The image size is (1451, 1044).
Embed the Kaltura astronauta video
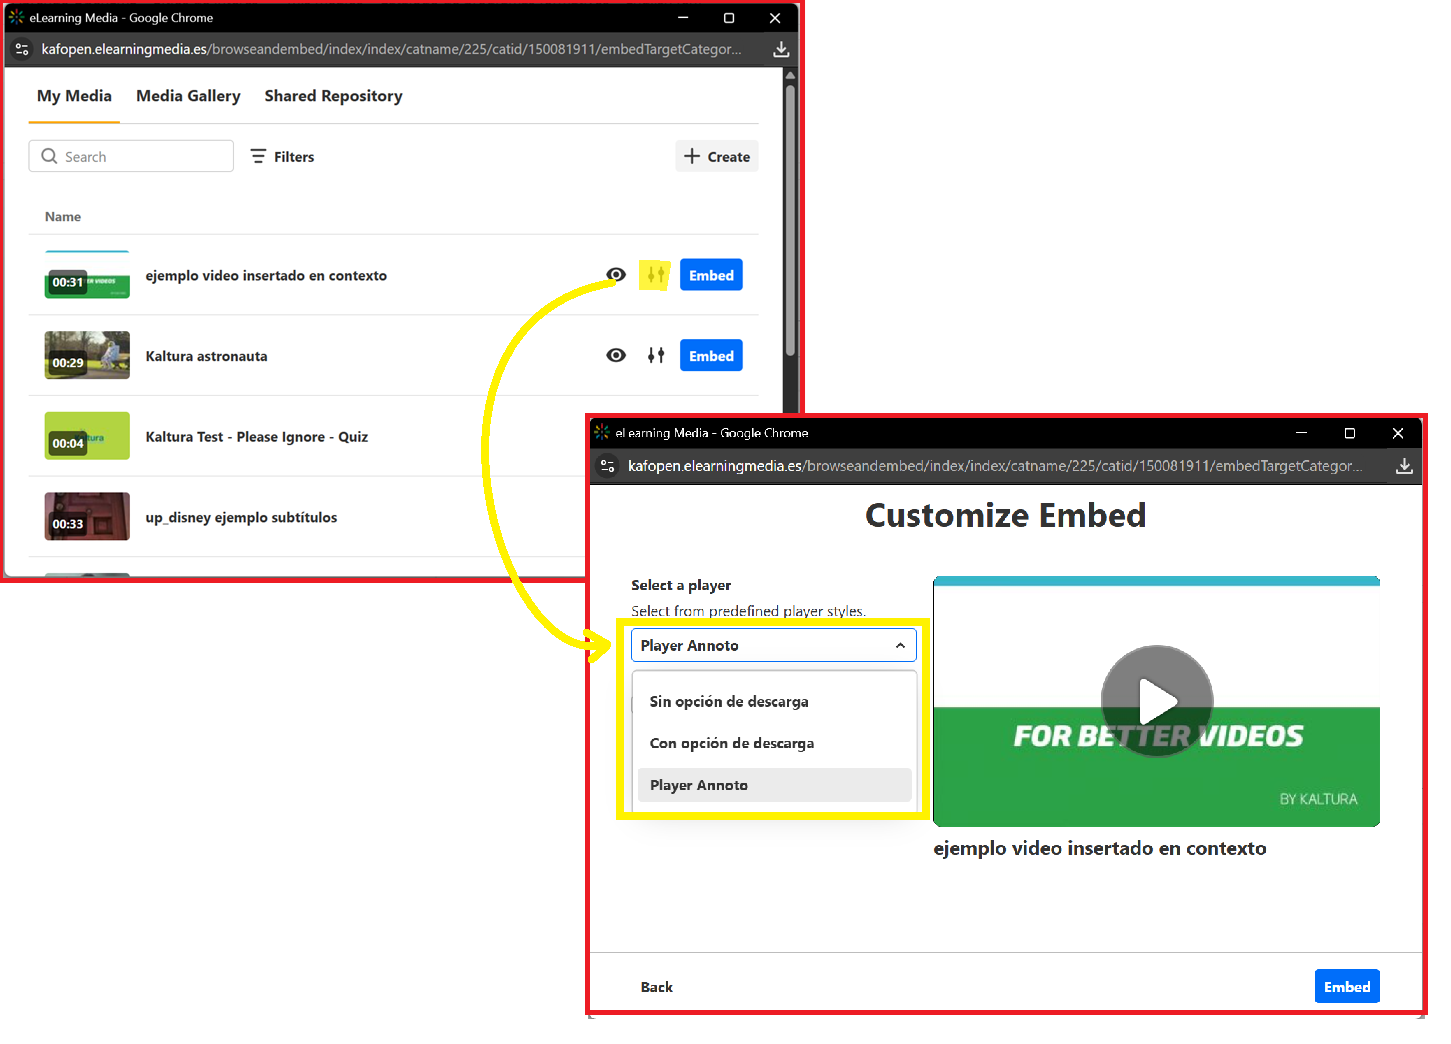coord(711,355)
